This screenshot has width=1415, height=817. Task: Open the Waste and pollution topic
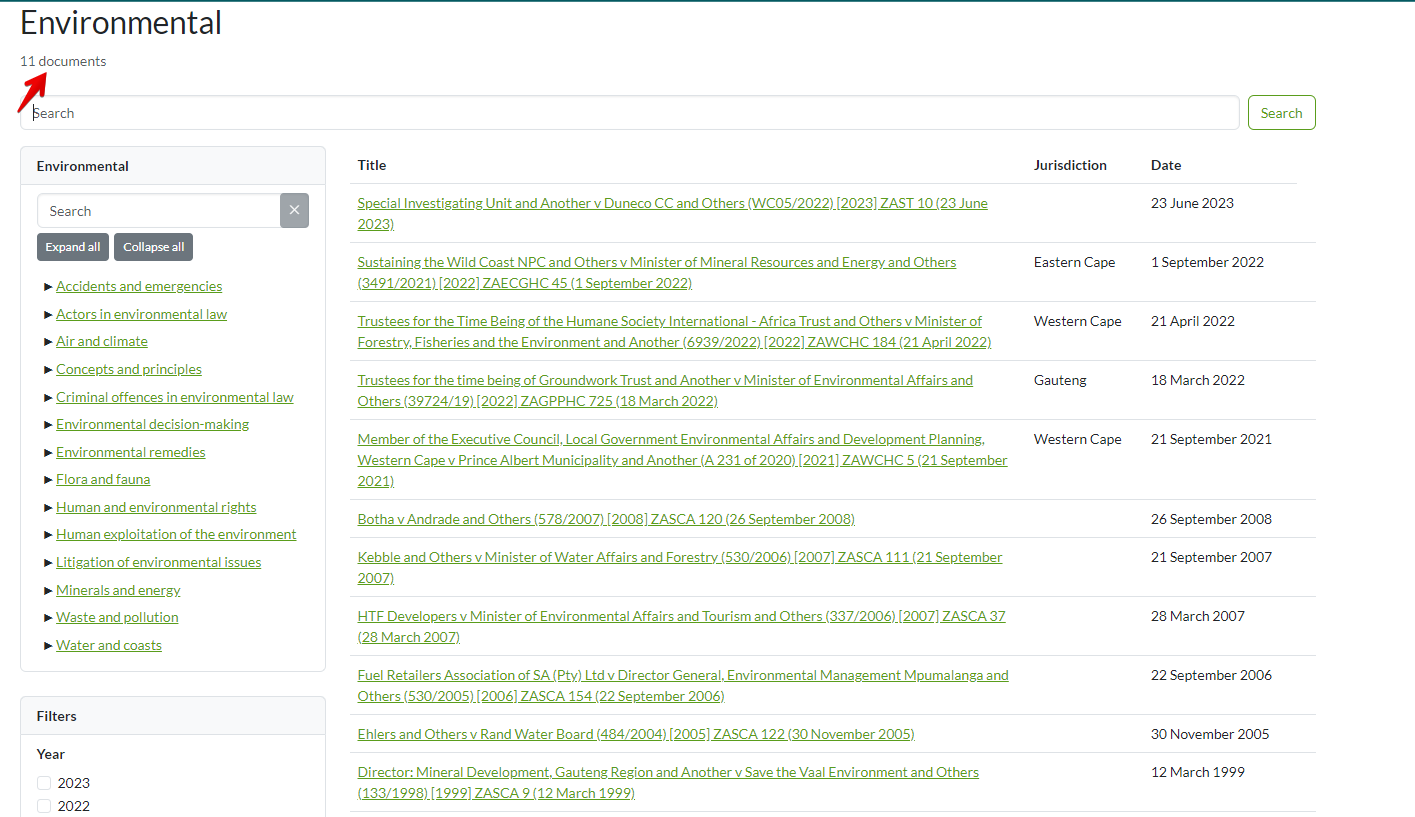coord(117,617)
